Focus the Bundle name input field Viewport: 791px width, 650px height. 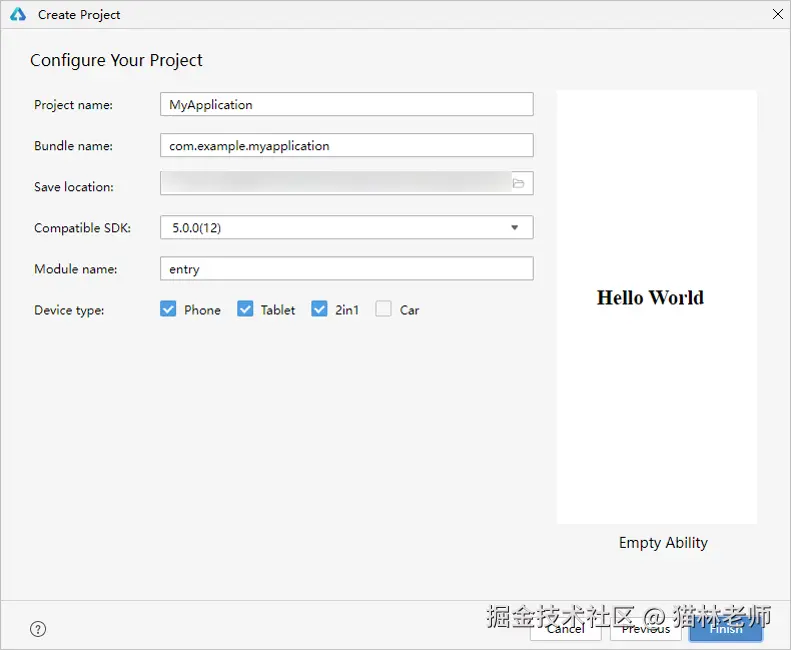click(x=347, y=145)
